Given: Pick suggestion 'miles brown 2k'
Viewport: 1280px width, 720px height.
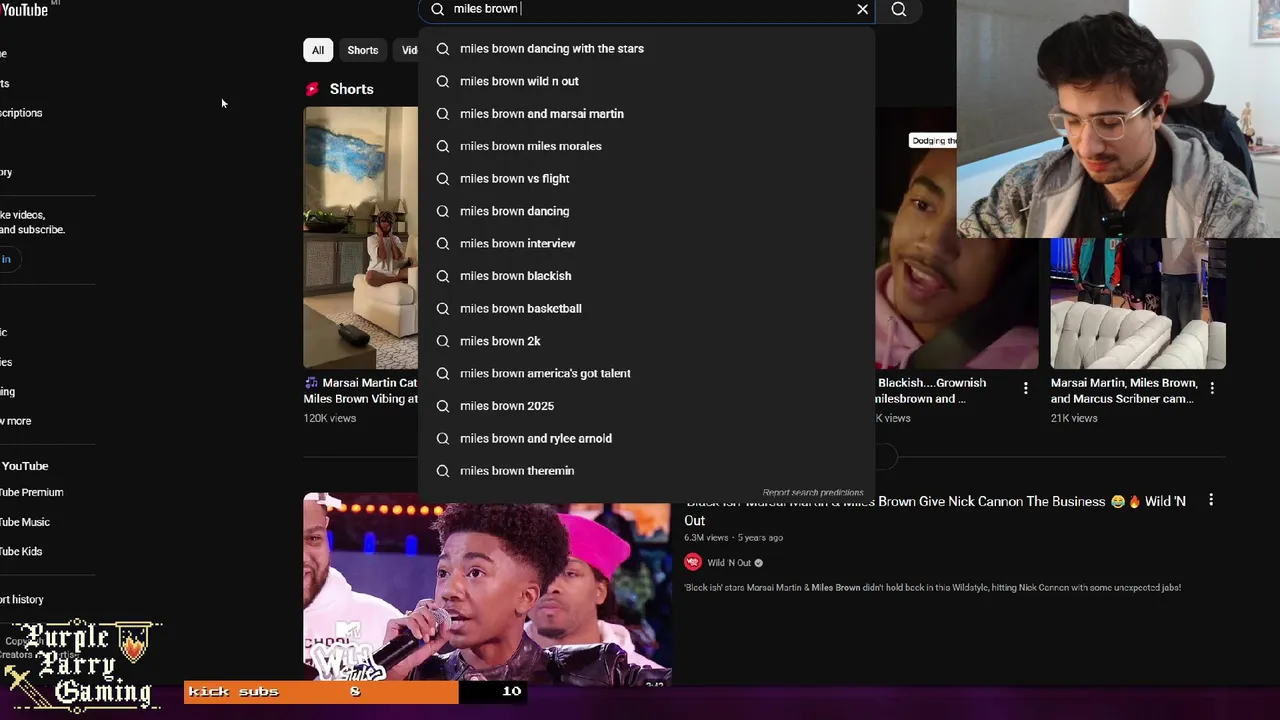Looking at the screenshot, I should pos(646,341).
